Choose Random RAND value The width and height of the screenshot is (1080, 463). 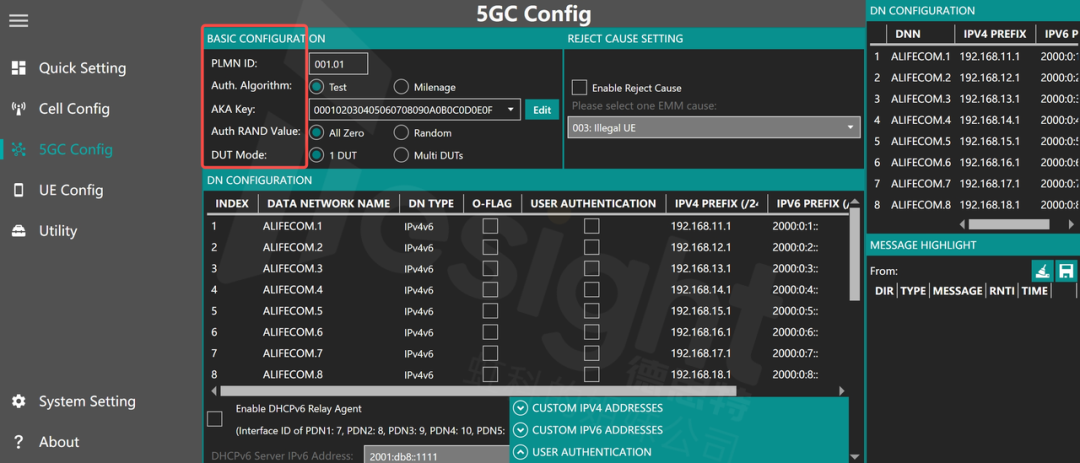point(401,132)
